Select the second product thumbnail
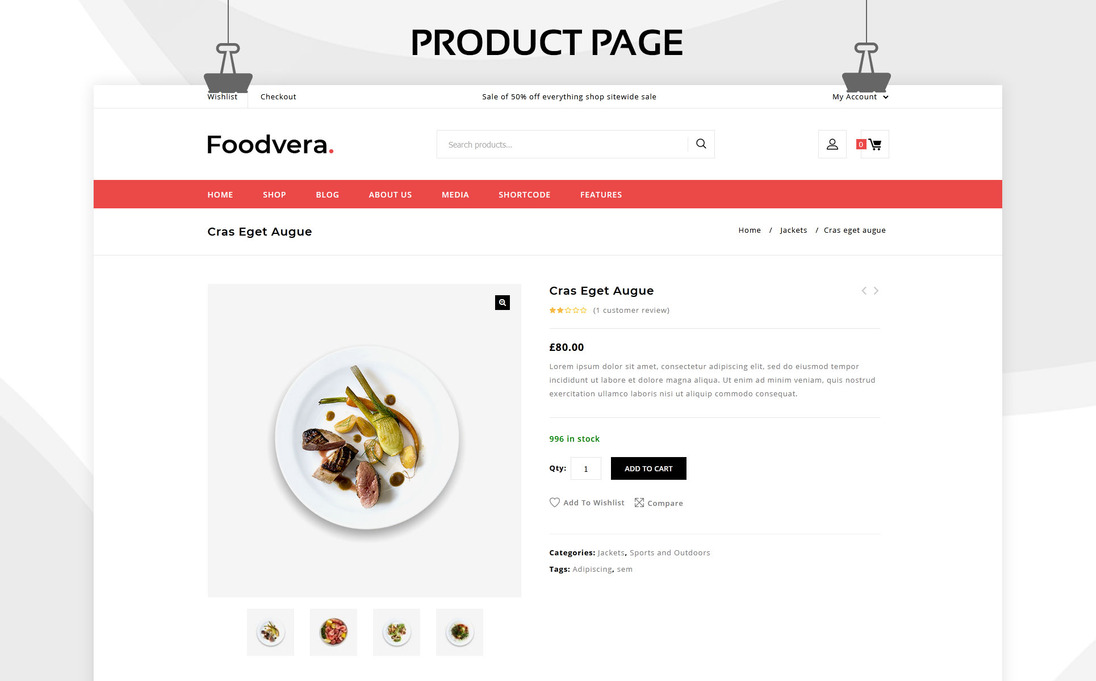The height and width of the screenshot is (681, 1096). (x=333, y=632)
